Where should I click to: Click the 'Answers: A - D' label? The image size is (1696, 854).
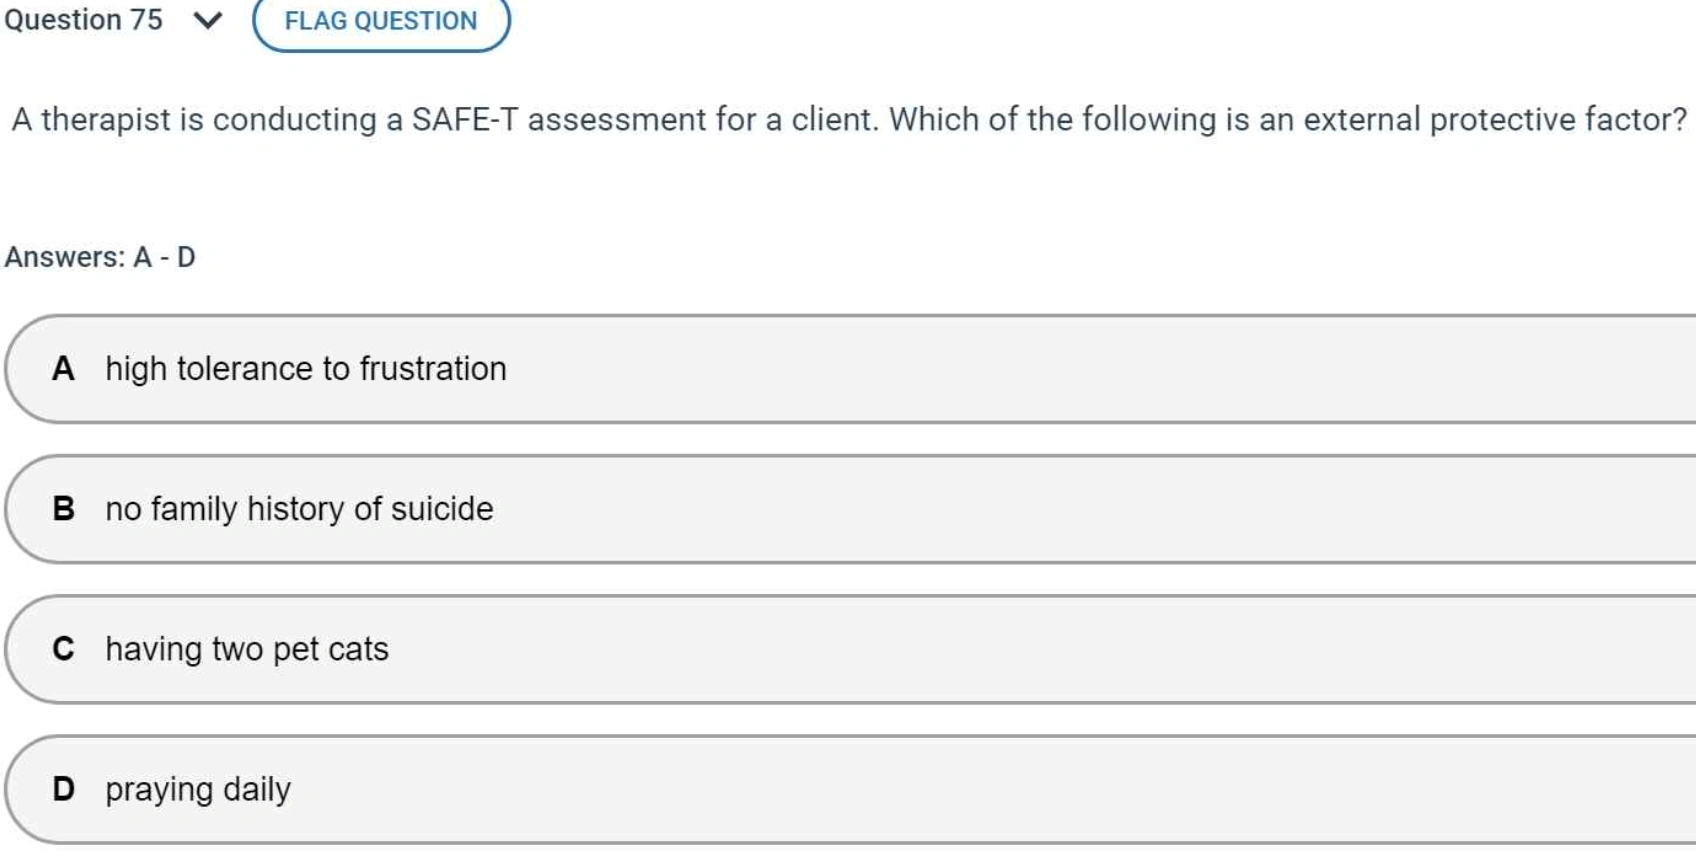coord(100,257)
